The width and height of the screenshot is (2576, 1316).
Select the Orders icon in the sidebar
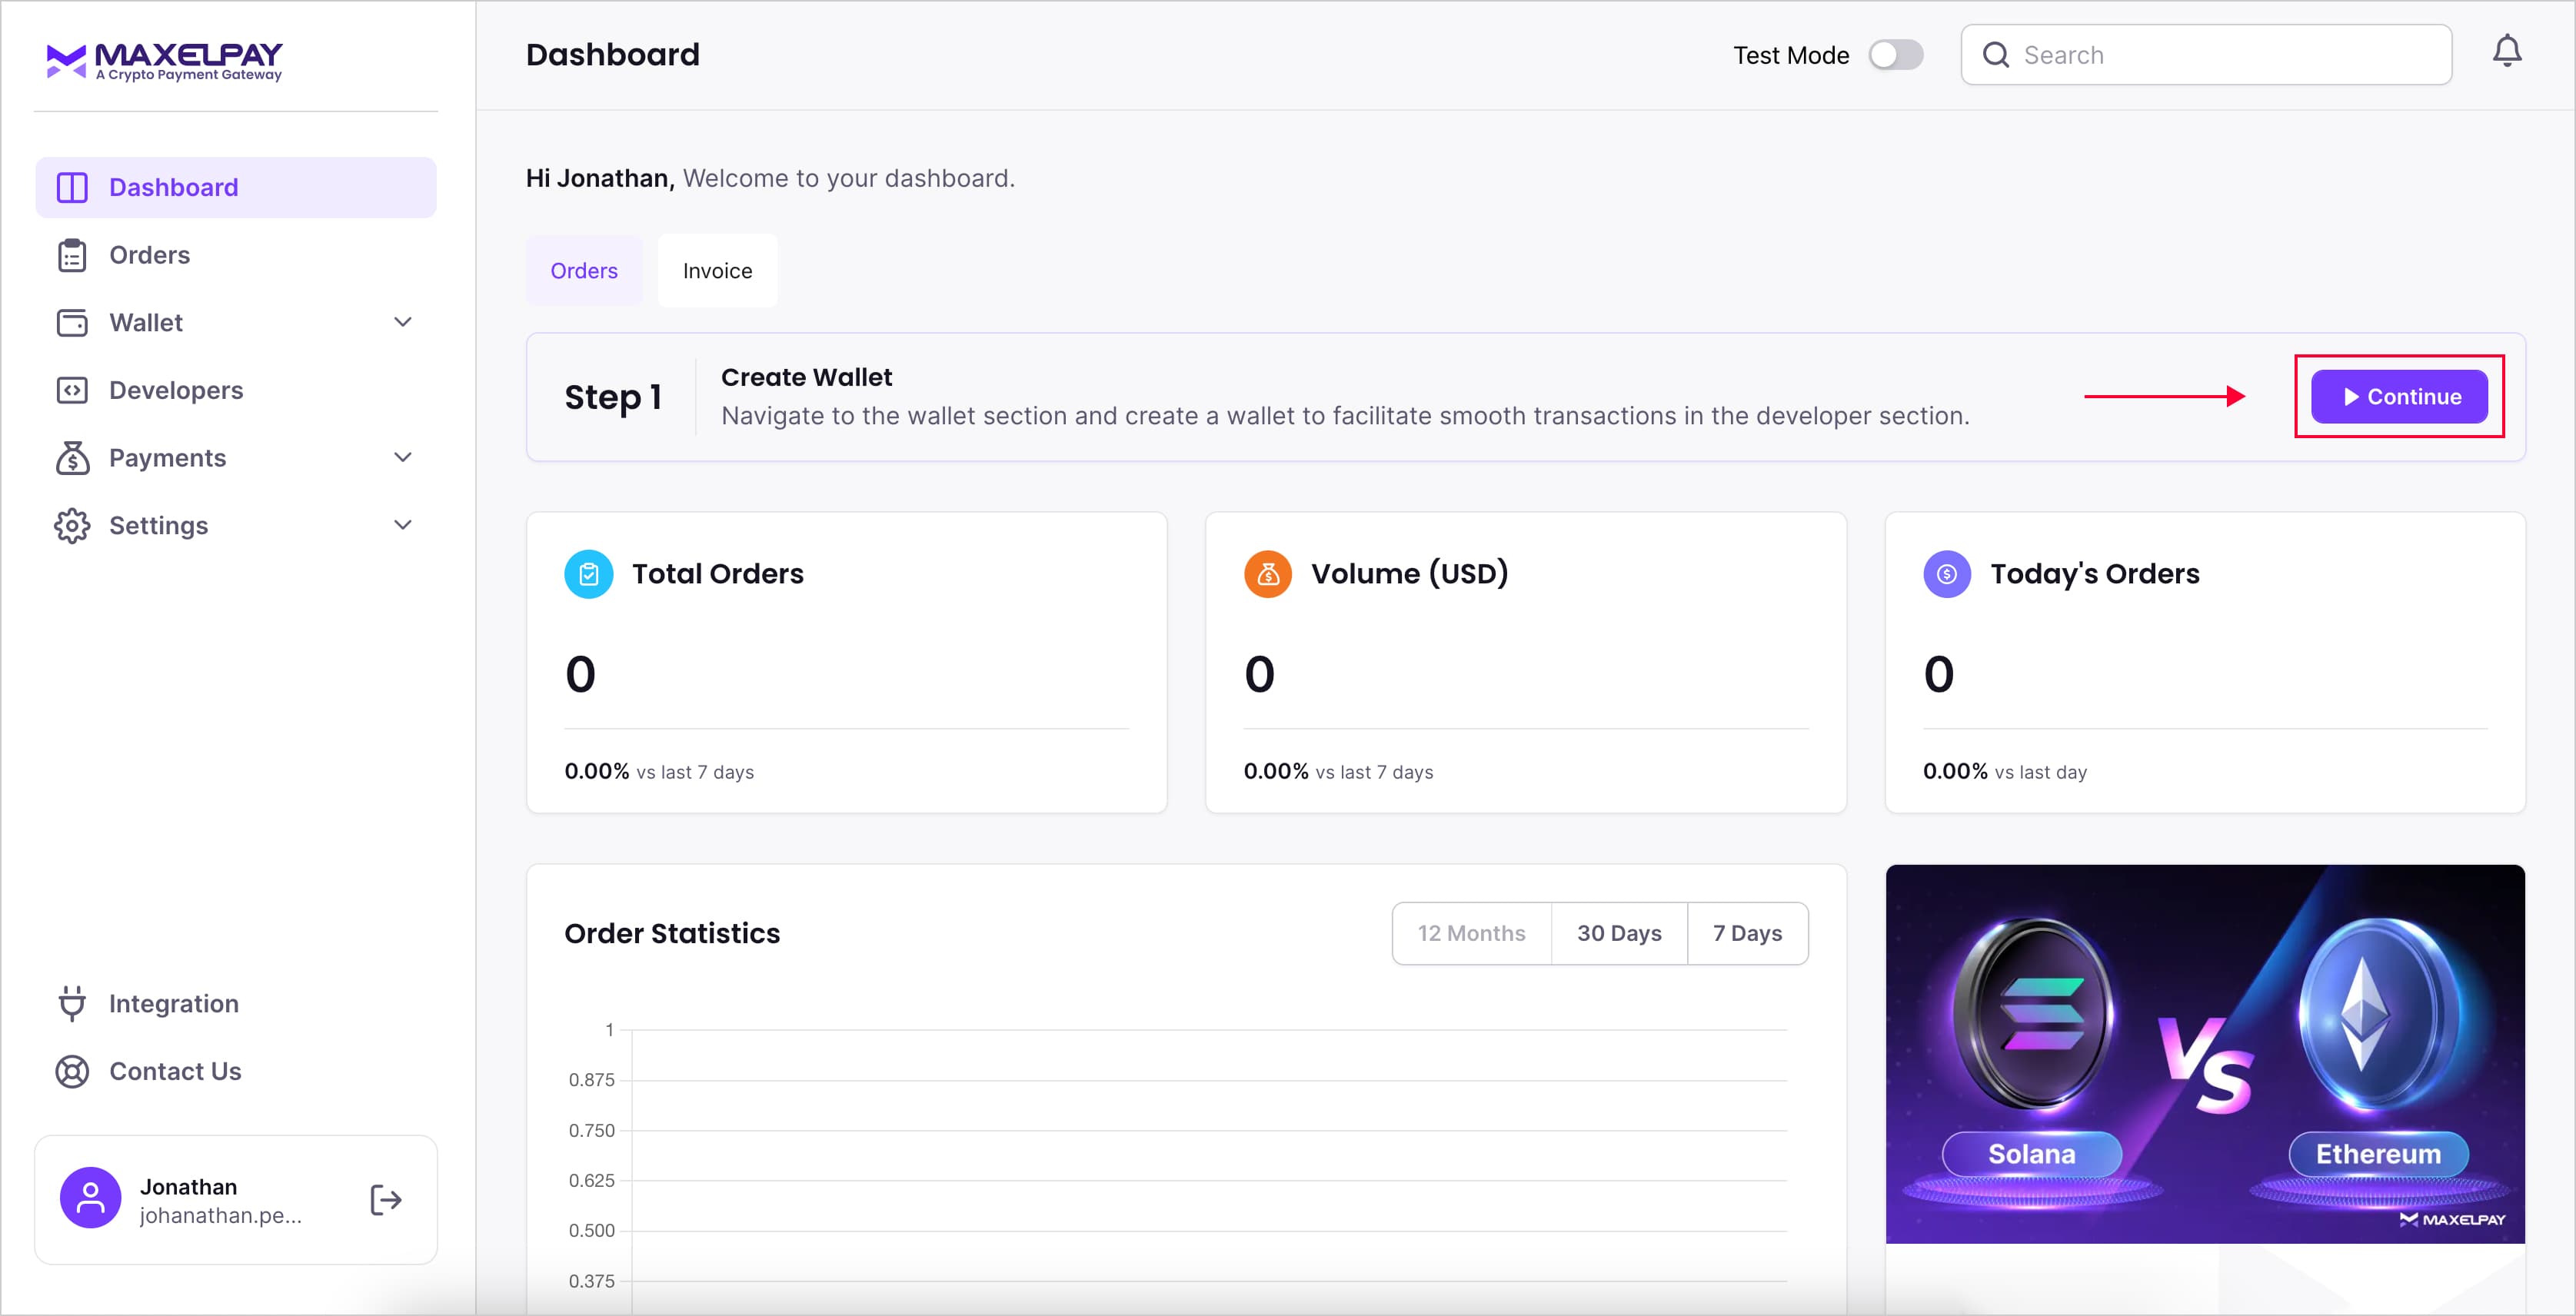point(72,255)
